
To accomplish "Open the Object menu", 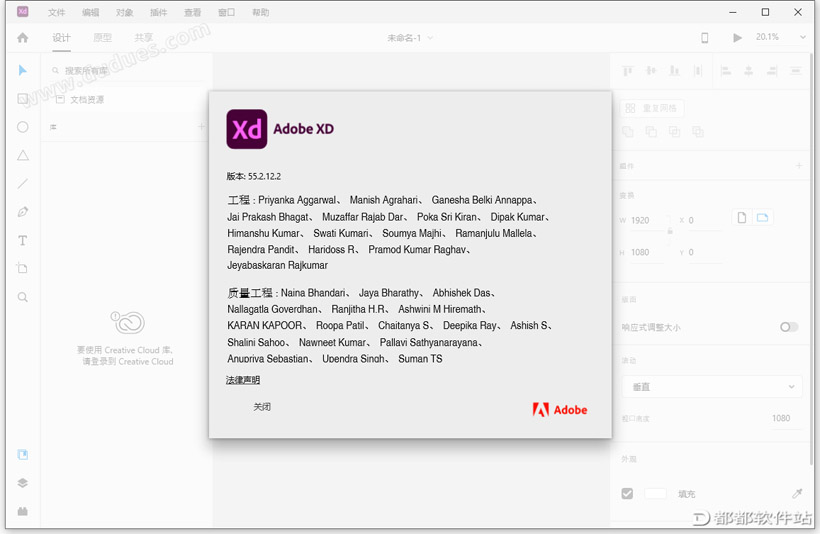I will pos(124,12).
